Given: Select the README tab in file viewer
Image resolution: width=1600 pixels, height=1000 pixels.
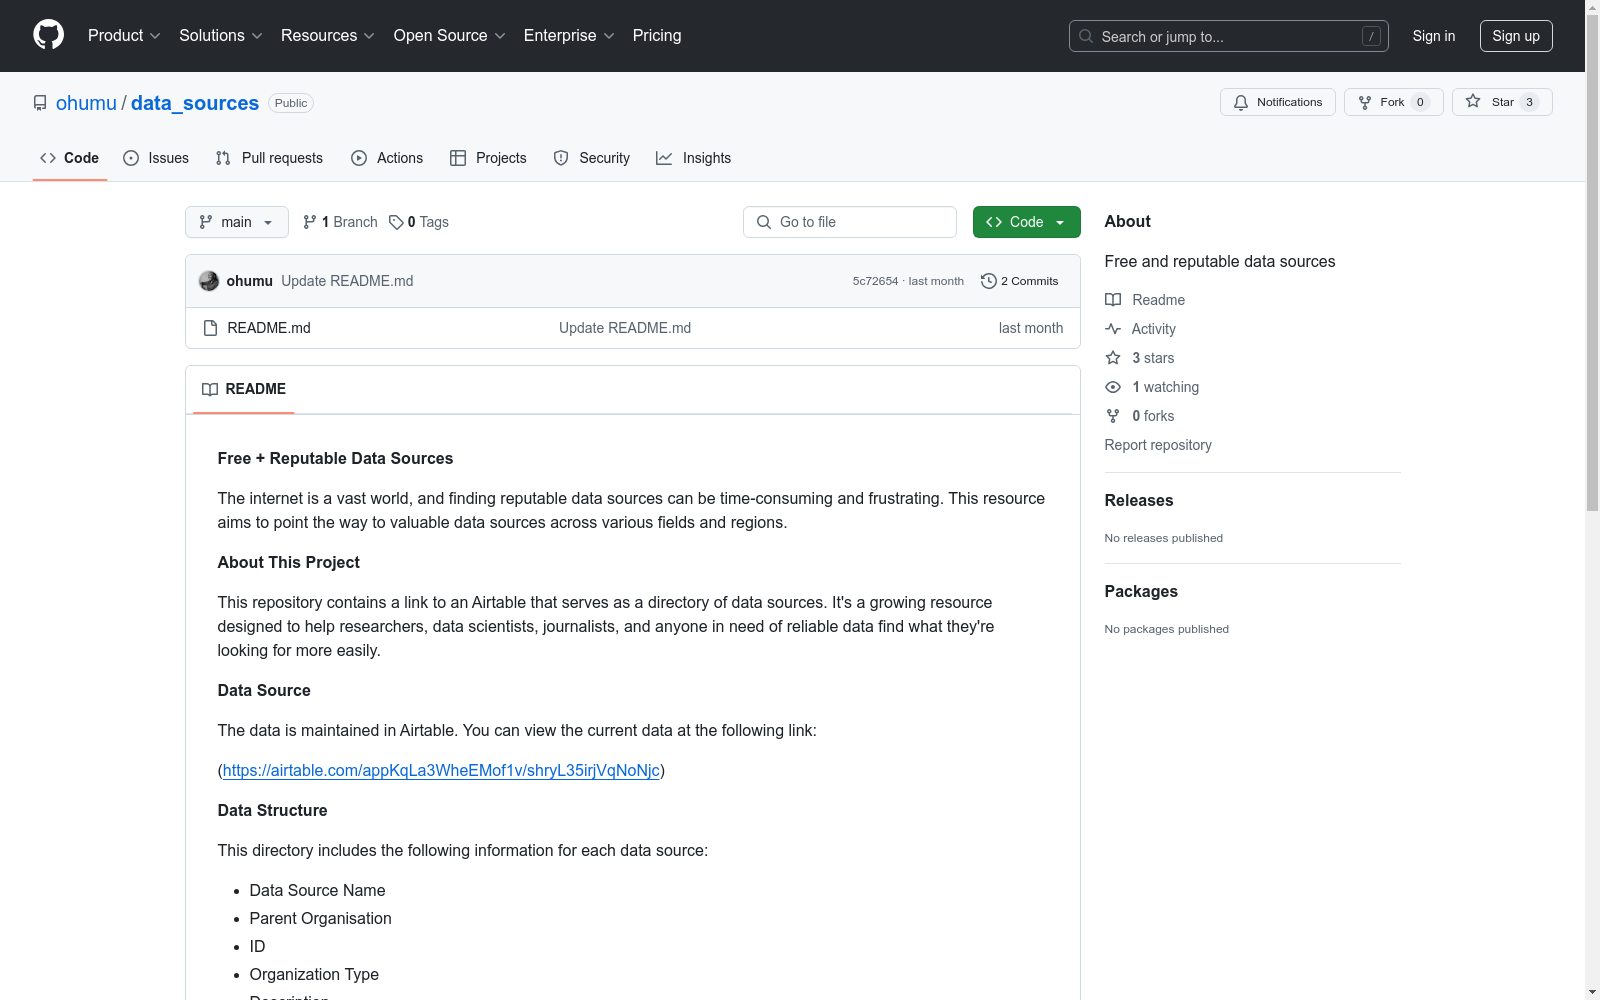Looking at the screenshot, I should 244,389.
